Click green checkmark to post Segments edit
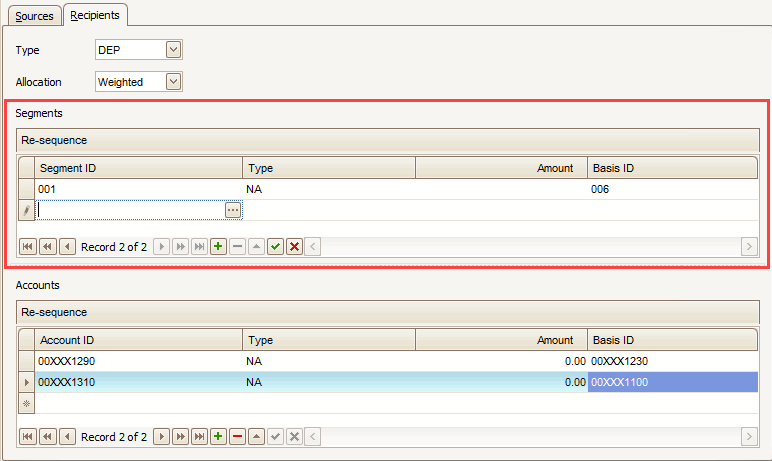This screenshot has width=772, height=461. [275, 247]
